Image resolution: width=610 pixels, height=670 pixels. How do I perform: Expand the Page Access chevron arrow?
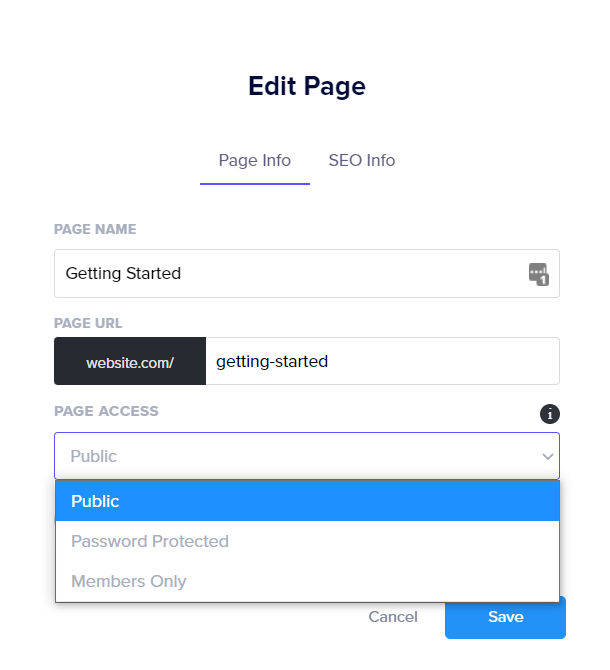(547, 457)
